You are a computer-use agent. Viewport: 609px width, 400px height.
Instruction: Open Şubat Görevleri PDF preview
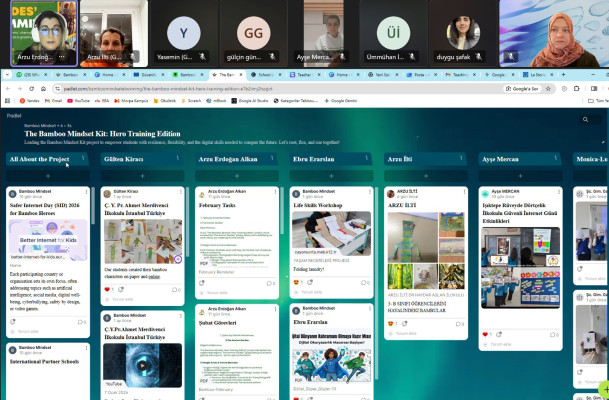(x=237, y=357)
